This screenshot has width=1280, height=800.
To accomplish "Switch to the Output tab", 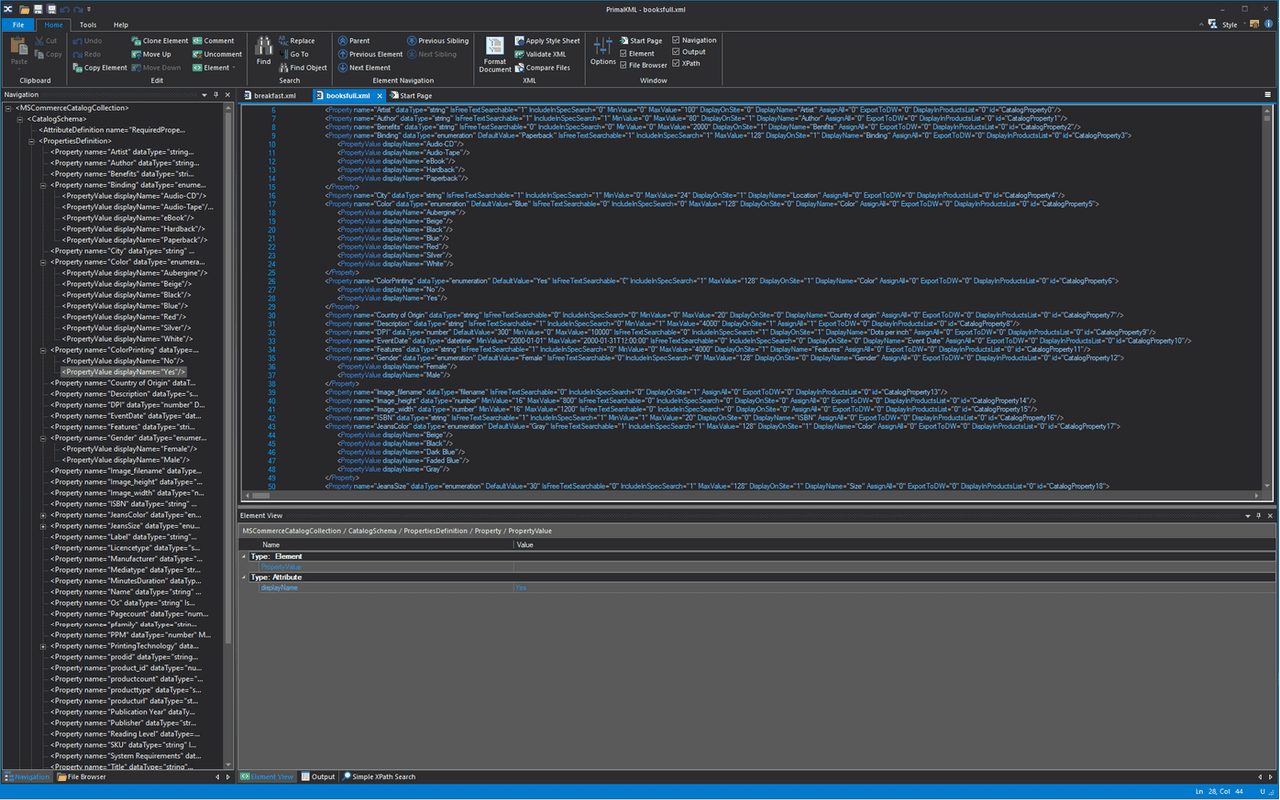I will click(x=319, y=777).
